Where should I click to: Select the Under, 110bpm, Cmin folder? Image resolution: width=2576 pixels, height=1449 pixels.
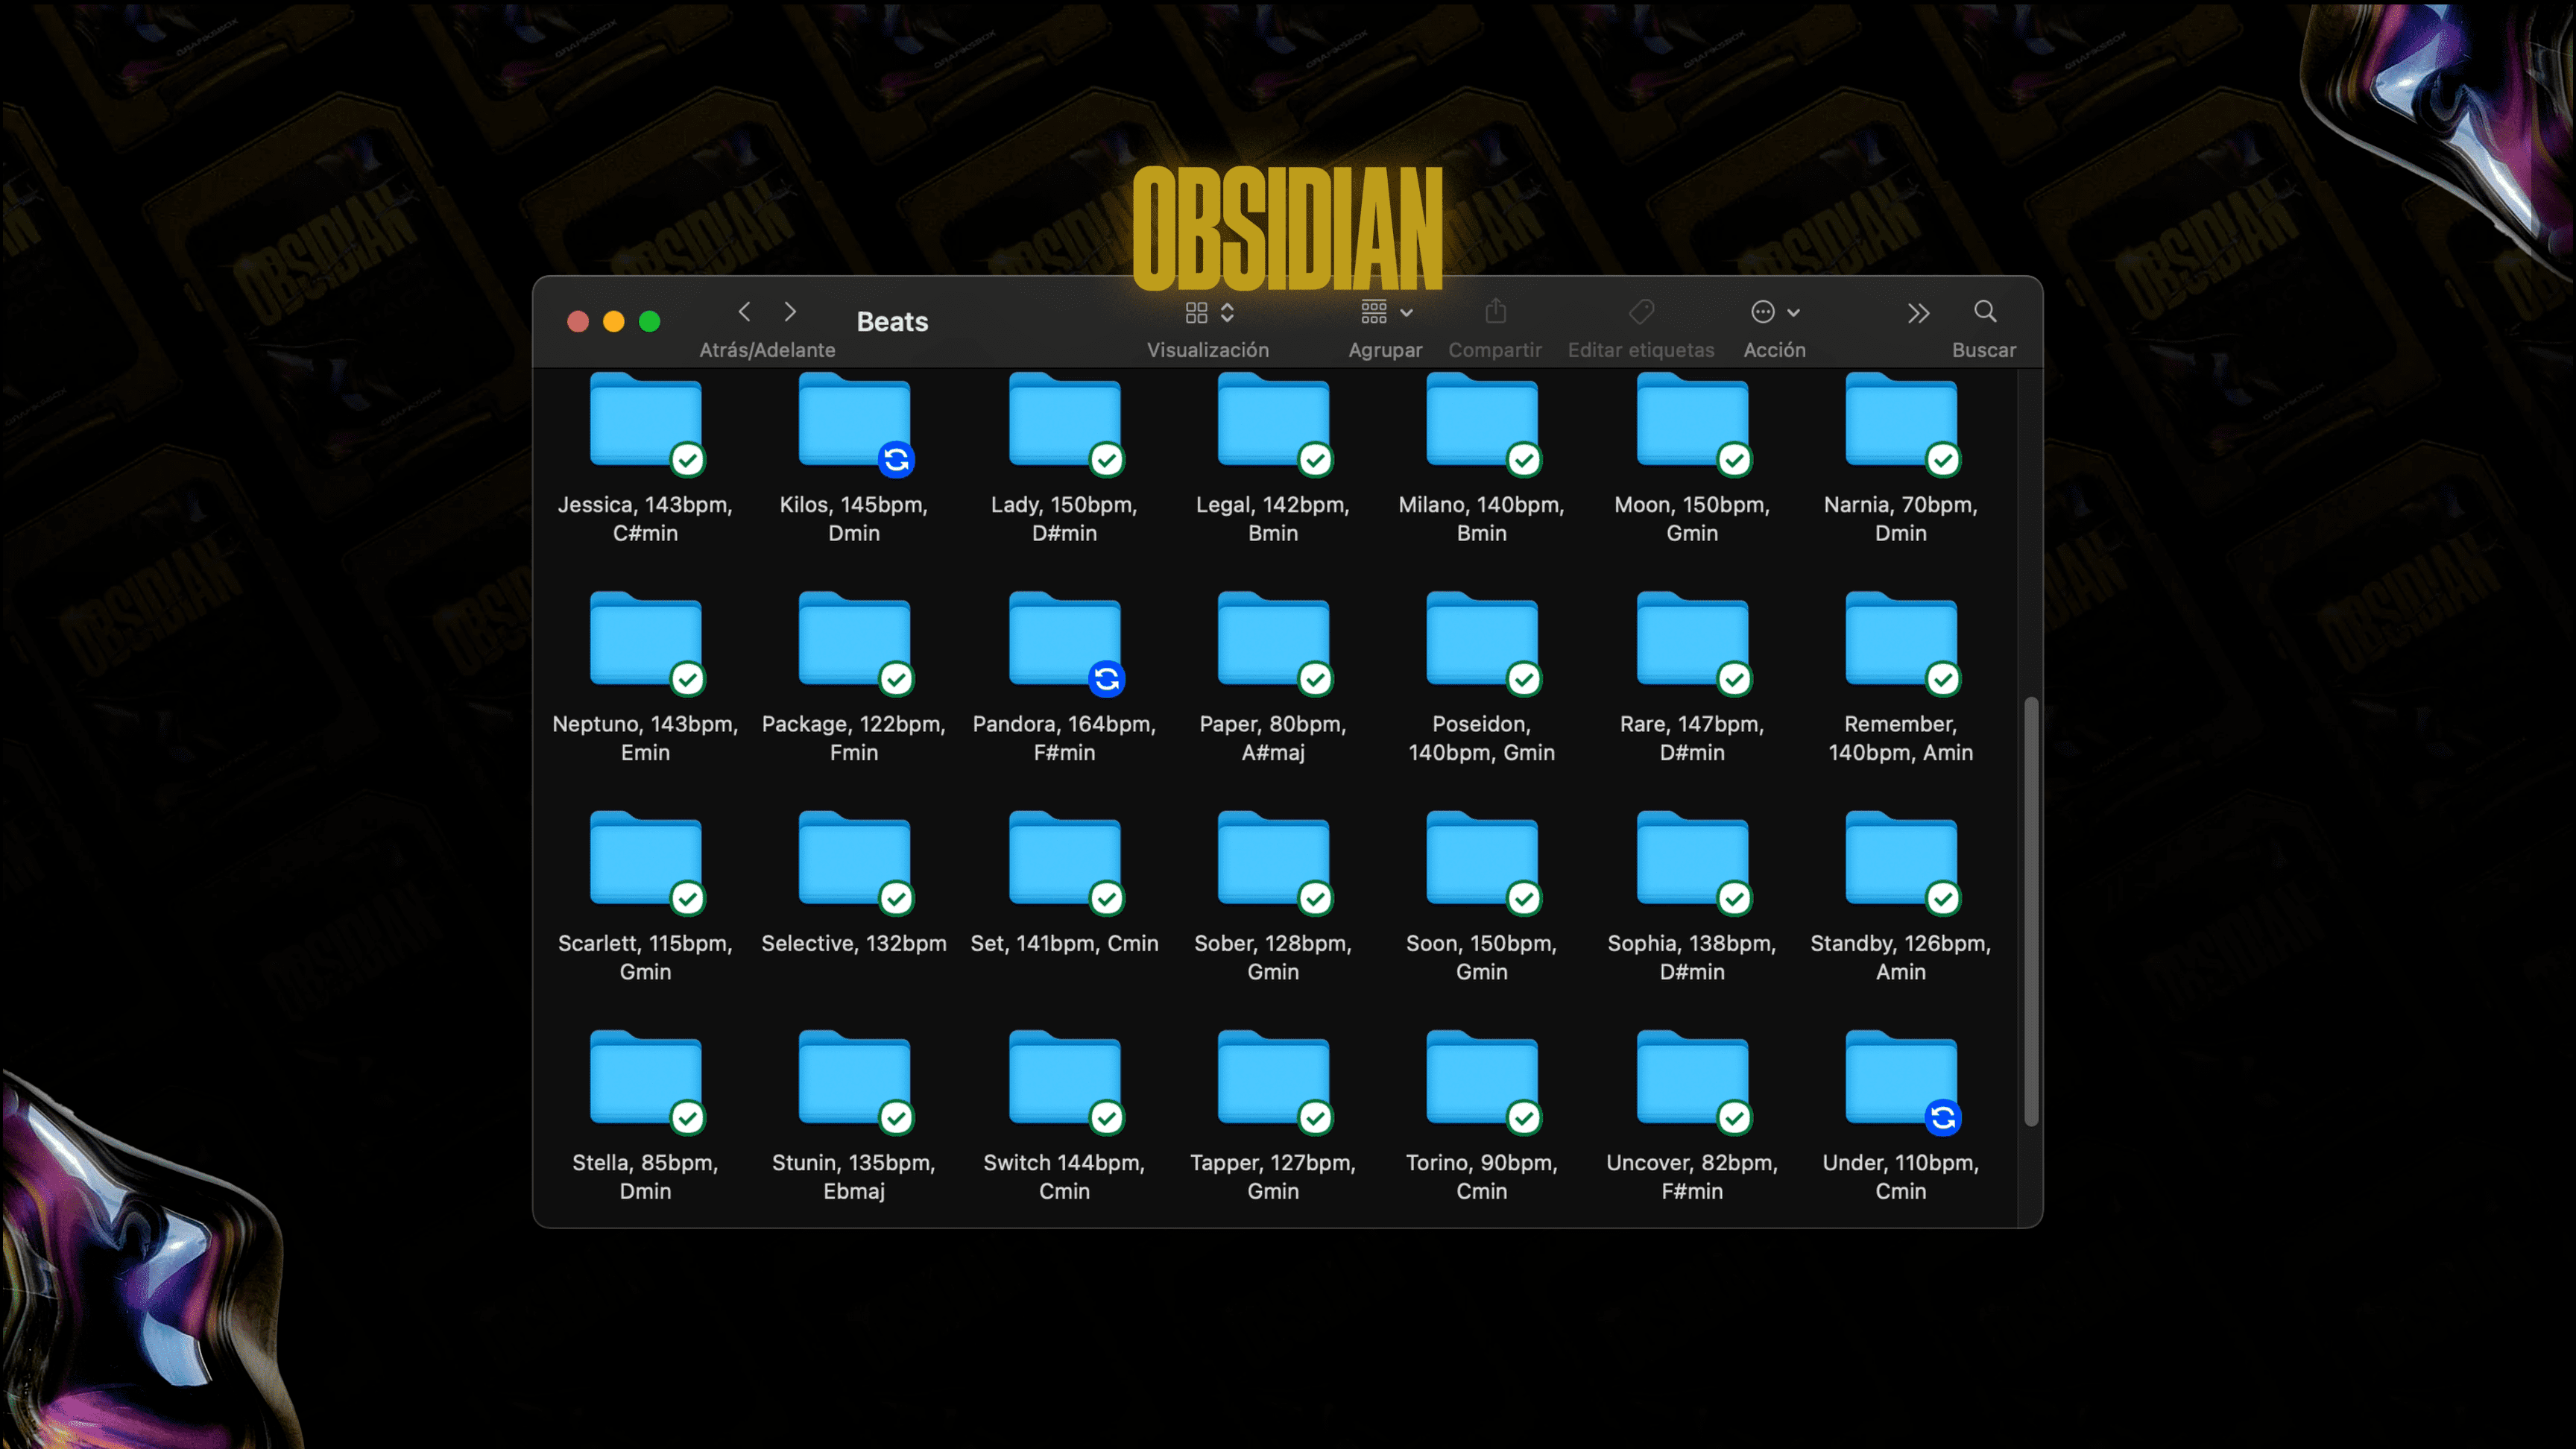tap(1900, 1078)
